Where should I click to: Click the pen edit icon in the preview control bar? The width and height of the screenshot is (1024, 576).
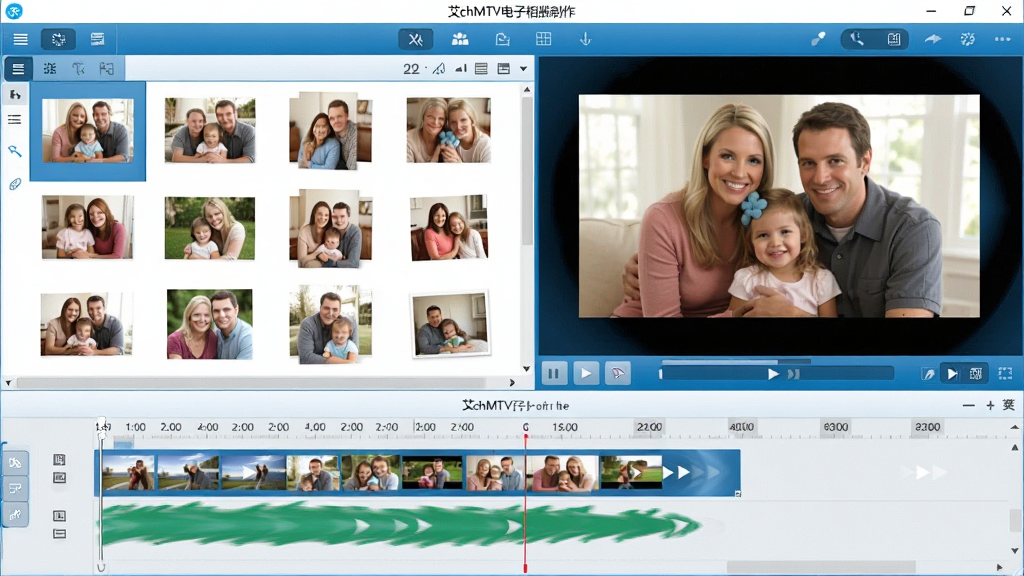tap(927, 374)
